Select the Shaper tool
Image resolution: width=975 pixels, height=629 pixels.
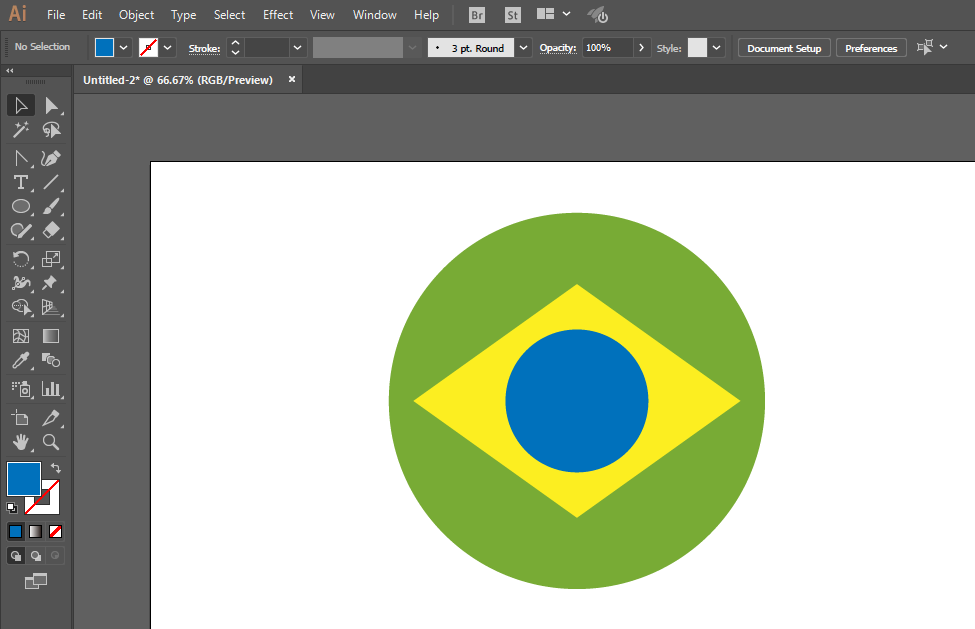[21, 231]
